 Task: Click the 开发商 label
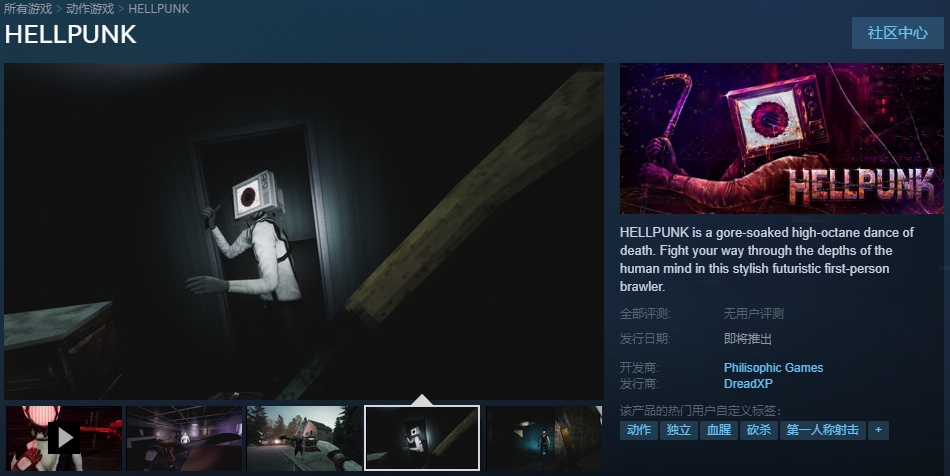pos(639,368)
